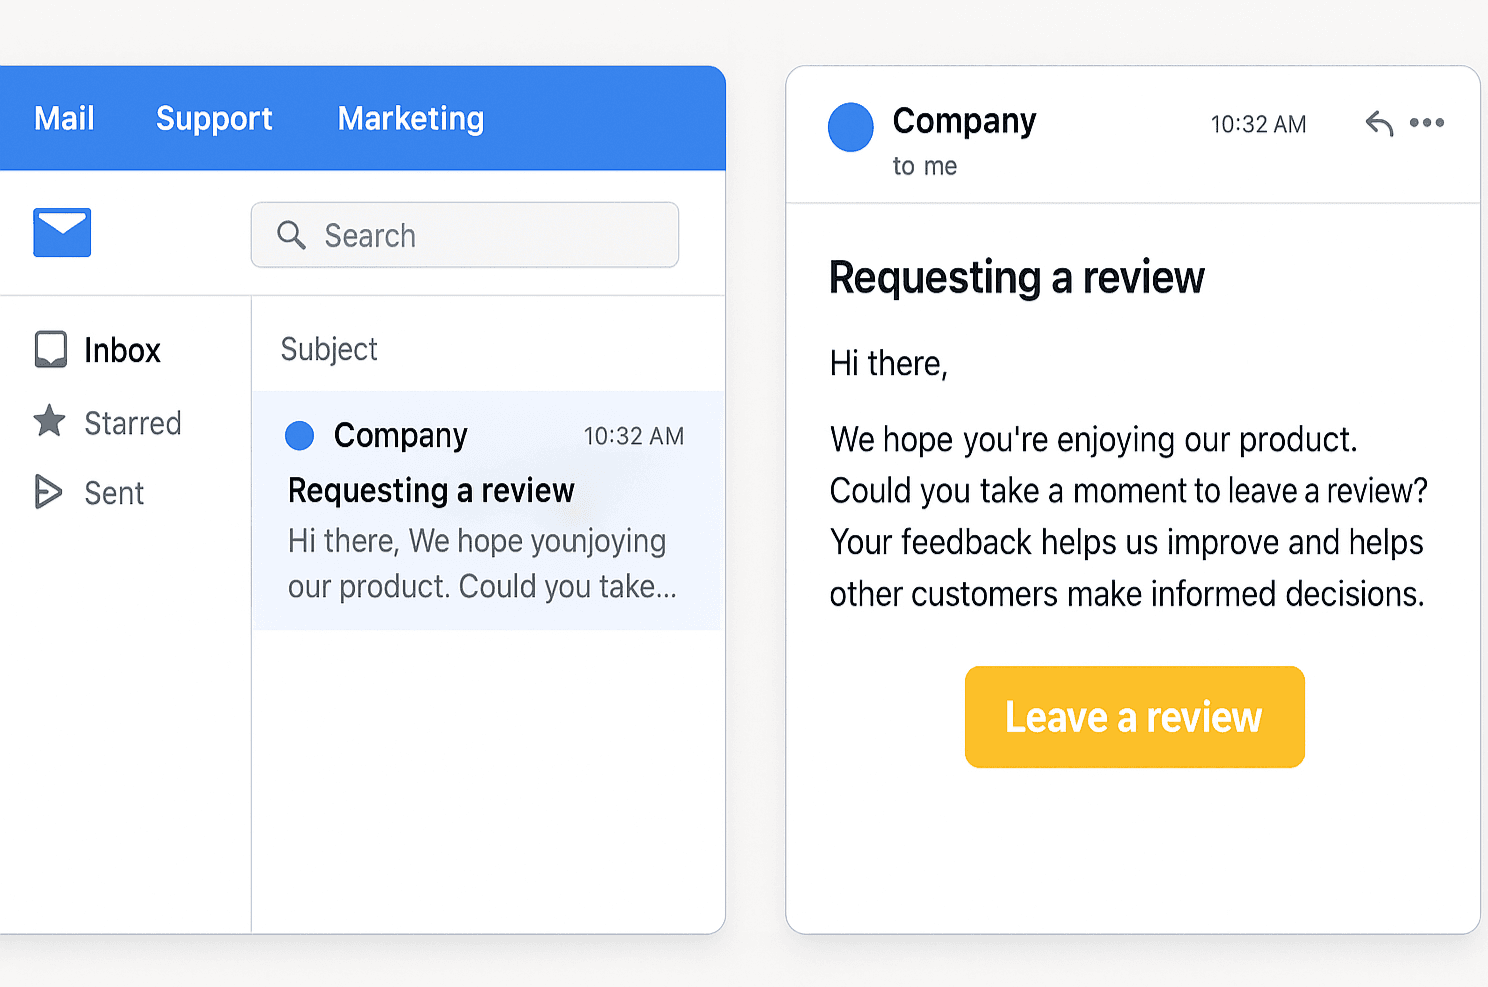Toggle the unread blue dot on Company email
Image resolution: width=1488 pixels, height=987 pixels.
click(x=298, y=435)
